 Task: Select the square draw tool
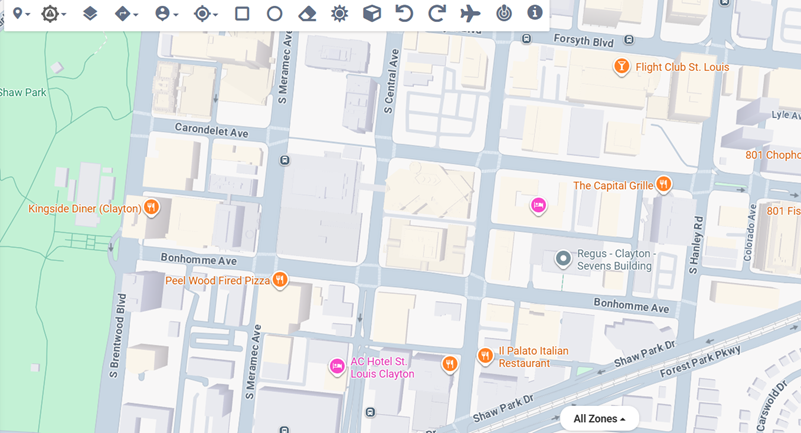pyautogui.click(x=242, y=13)
